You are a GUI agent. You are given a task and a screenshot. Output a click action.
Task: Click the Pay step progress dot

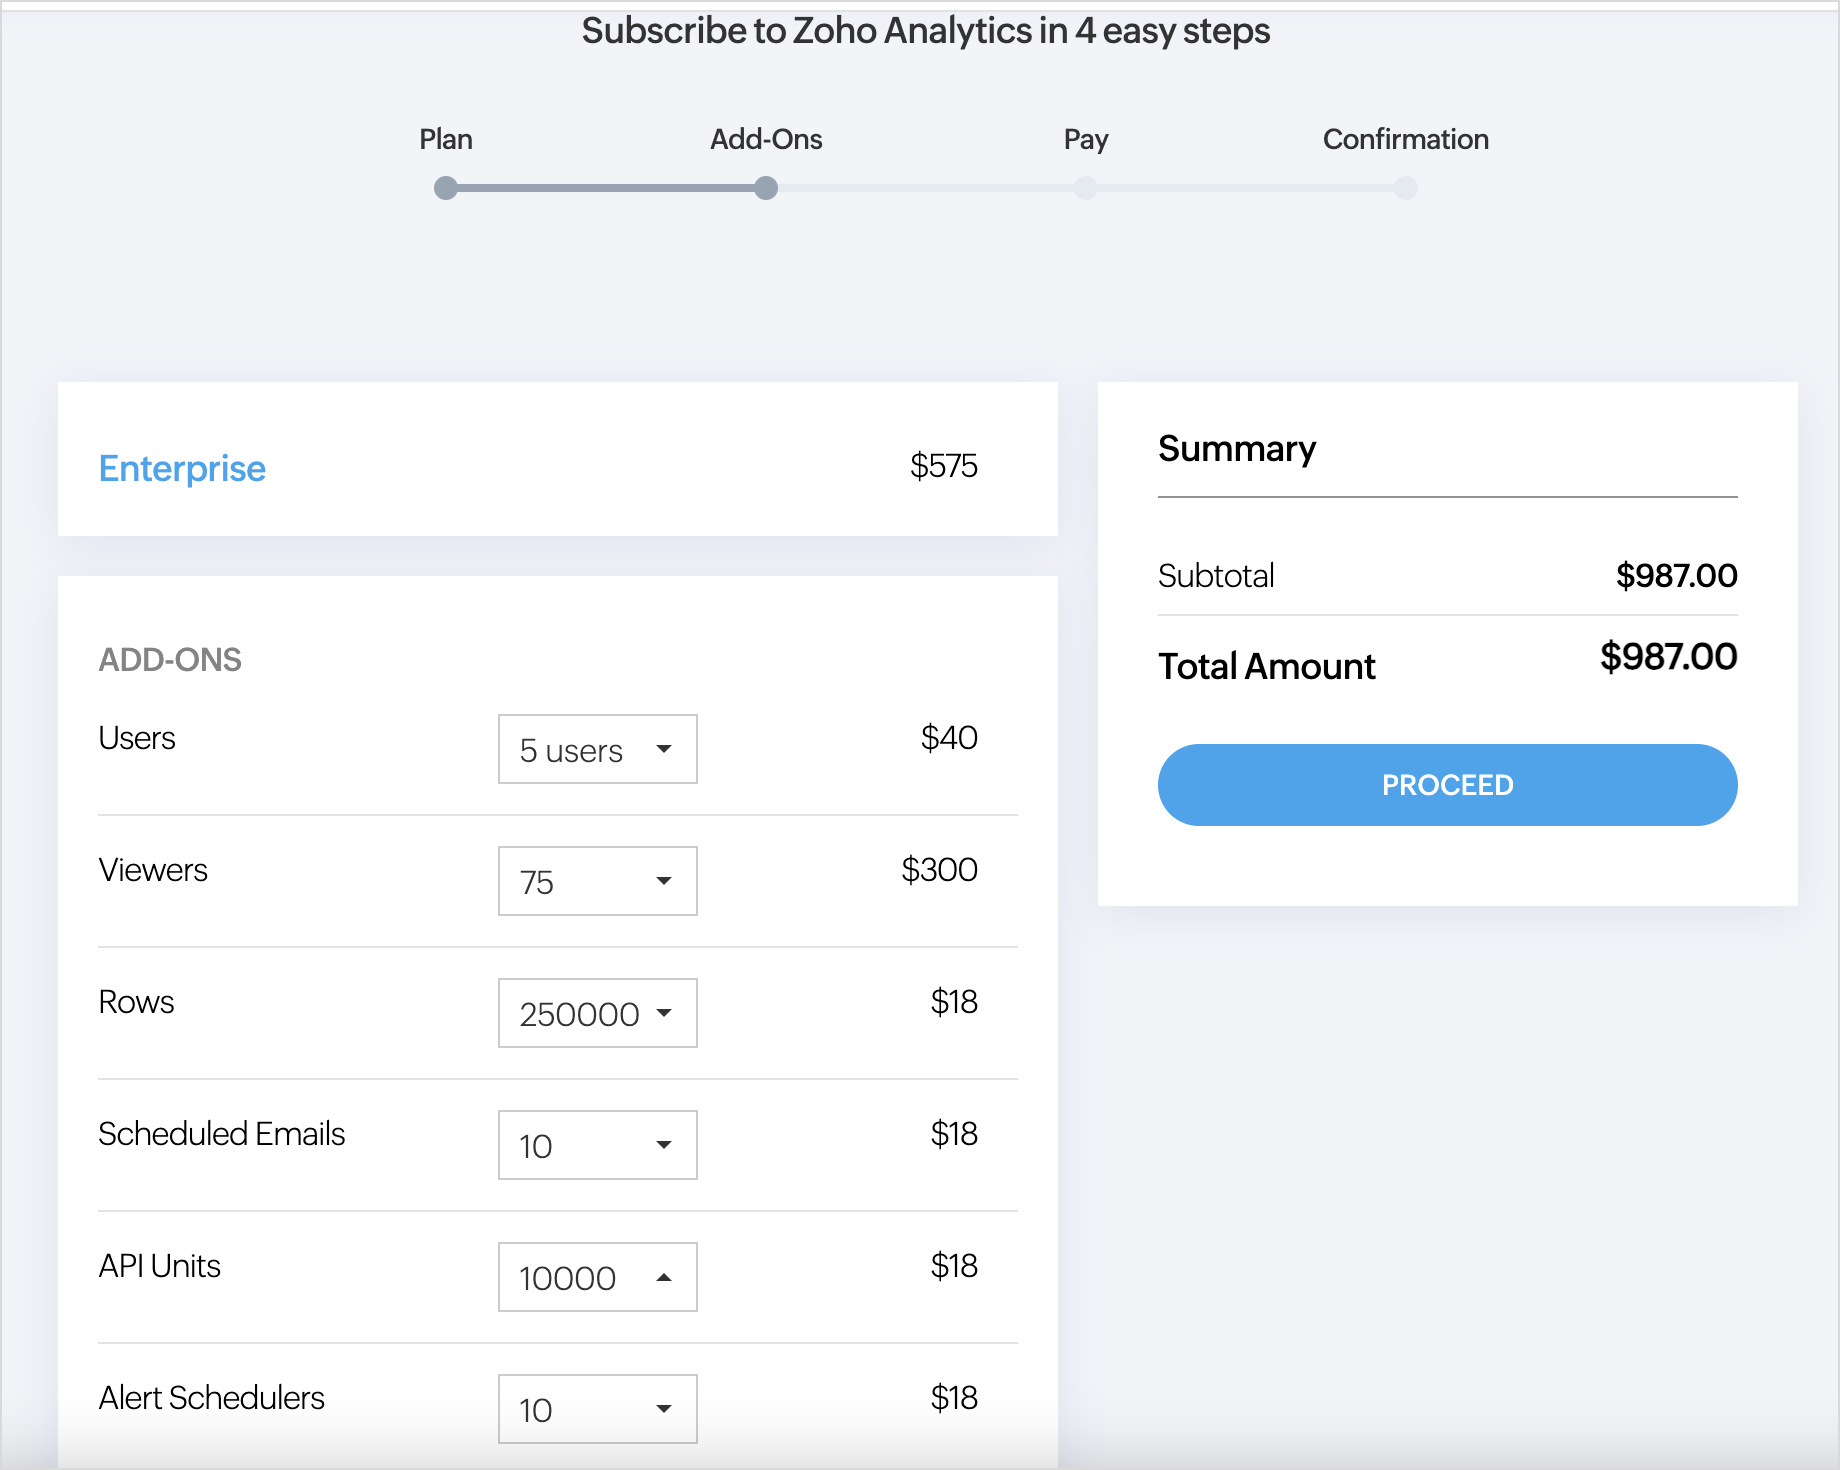coord(1086,188)
